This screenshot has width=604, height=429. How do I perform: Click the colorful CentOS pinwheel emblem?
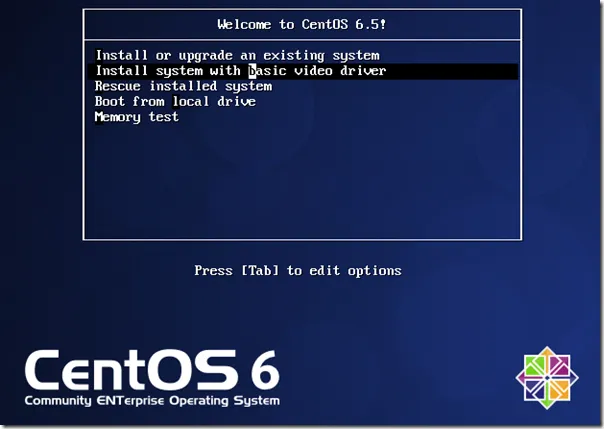tap(547, 378)
